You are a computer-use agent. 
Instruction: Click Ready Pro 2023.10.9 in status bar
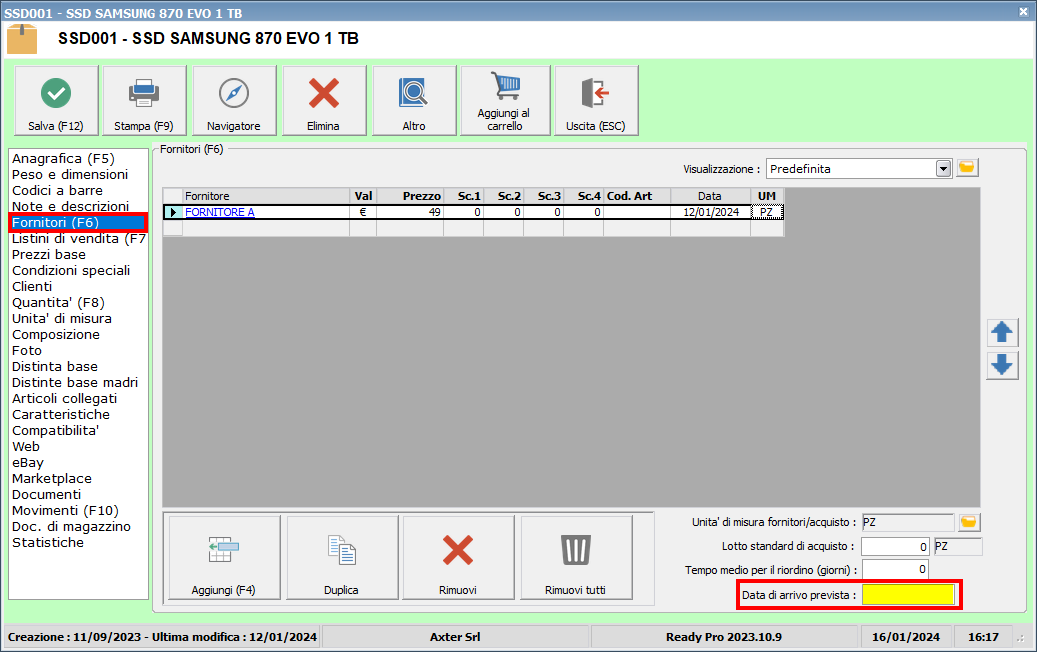pyautogui.click(x=724, y=637)
